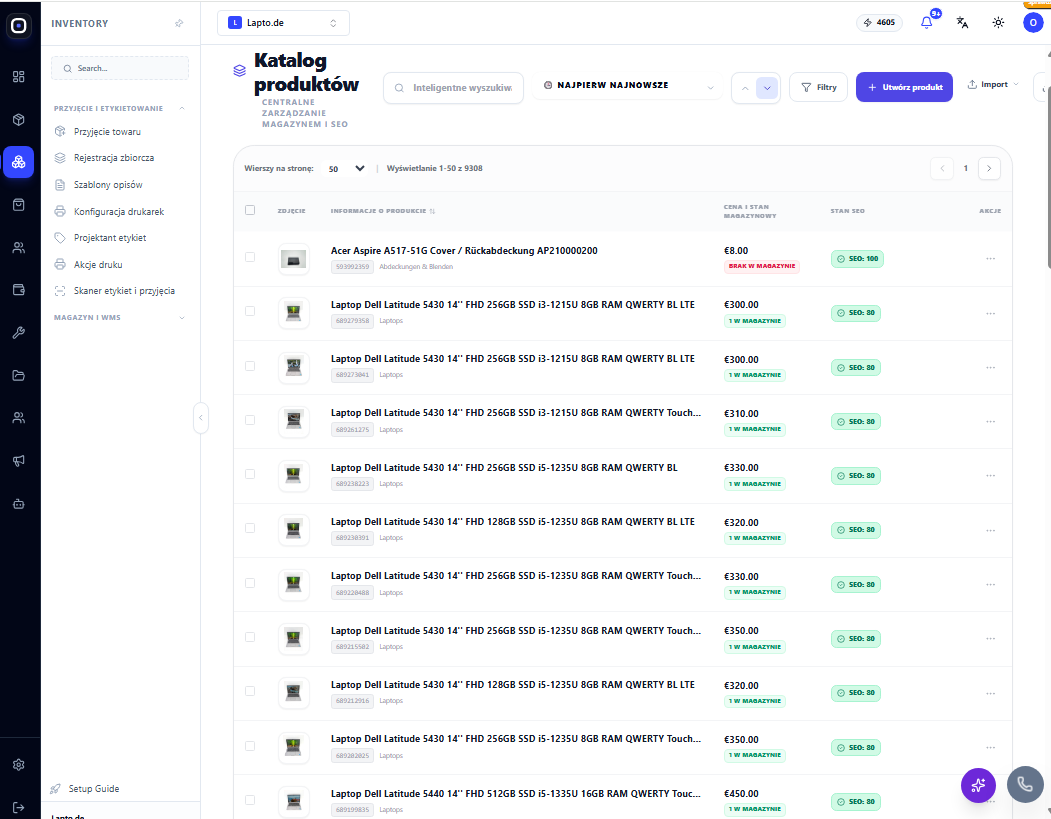Select the Acer Aspire A517-51G Cover row checkbox
This screenshot has width=1051, height=819.
(x=250, y=257)
